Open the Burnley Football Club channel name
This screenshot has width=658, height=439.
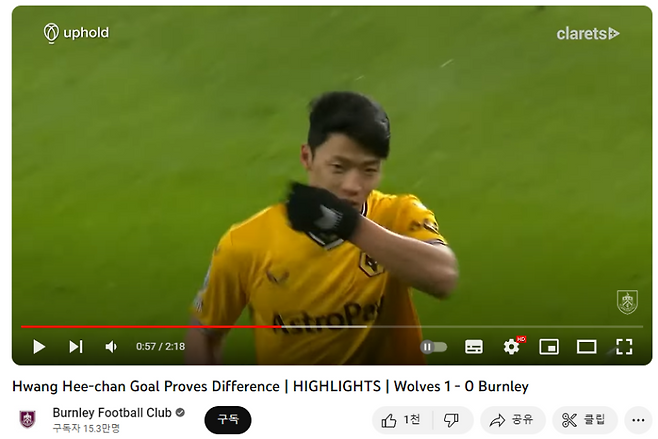(112, 413)
